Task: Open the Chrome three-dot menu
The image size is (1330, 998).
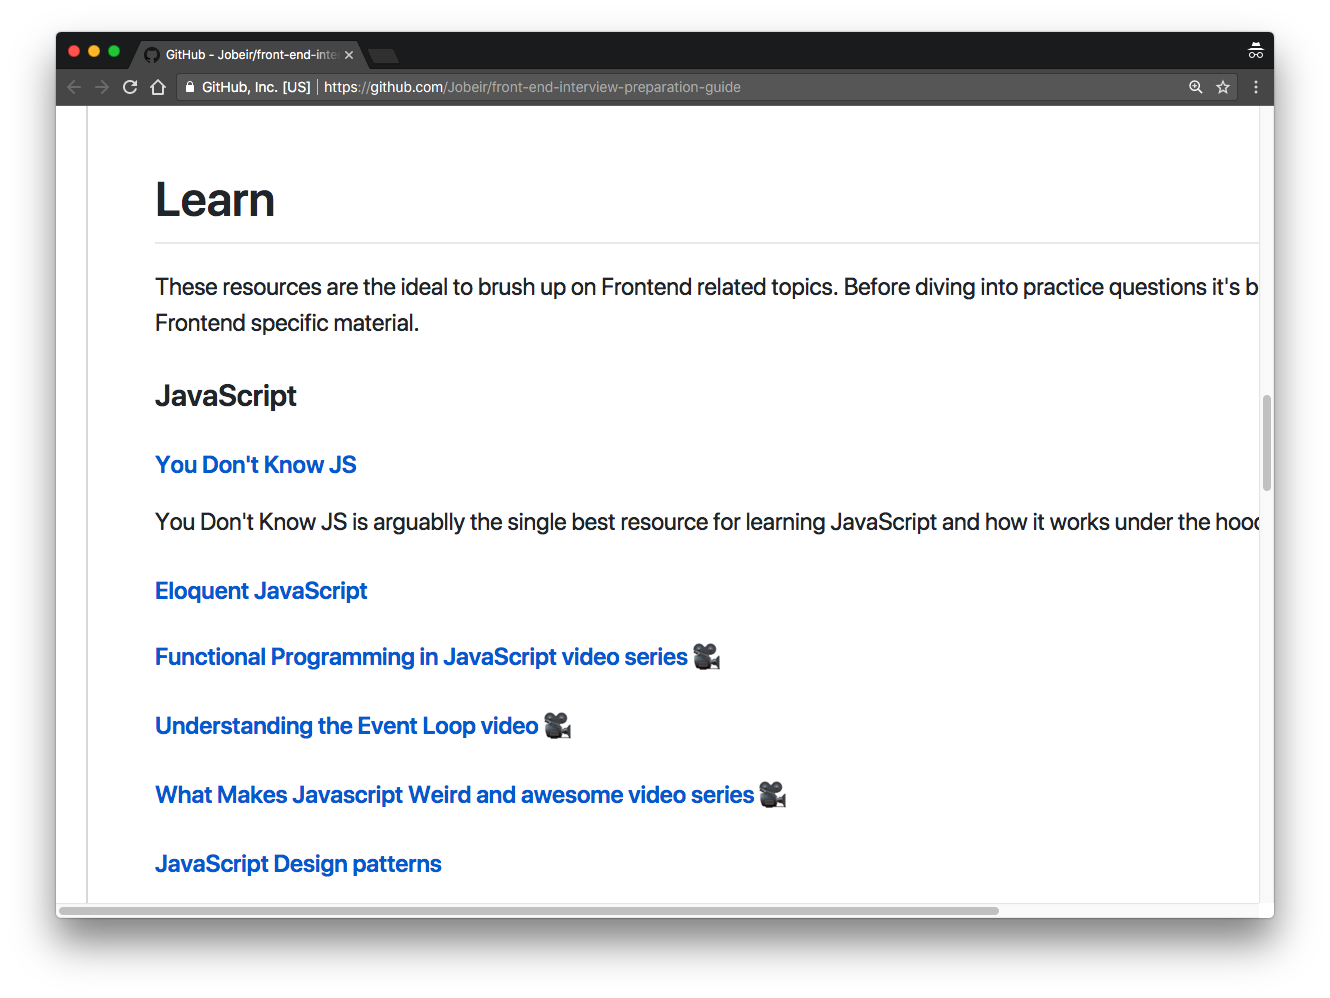Action: point(1256,87)
